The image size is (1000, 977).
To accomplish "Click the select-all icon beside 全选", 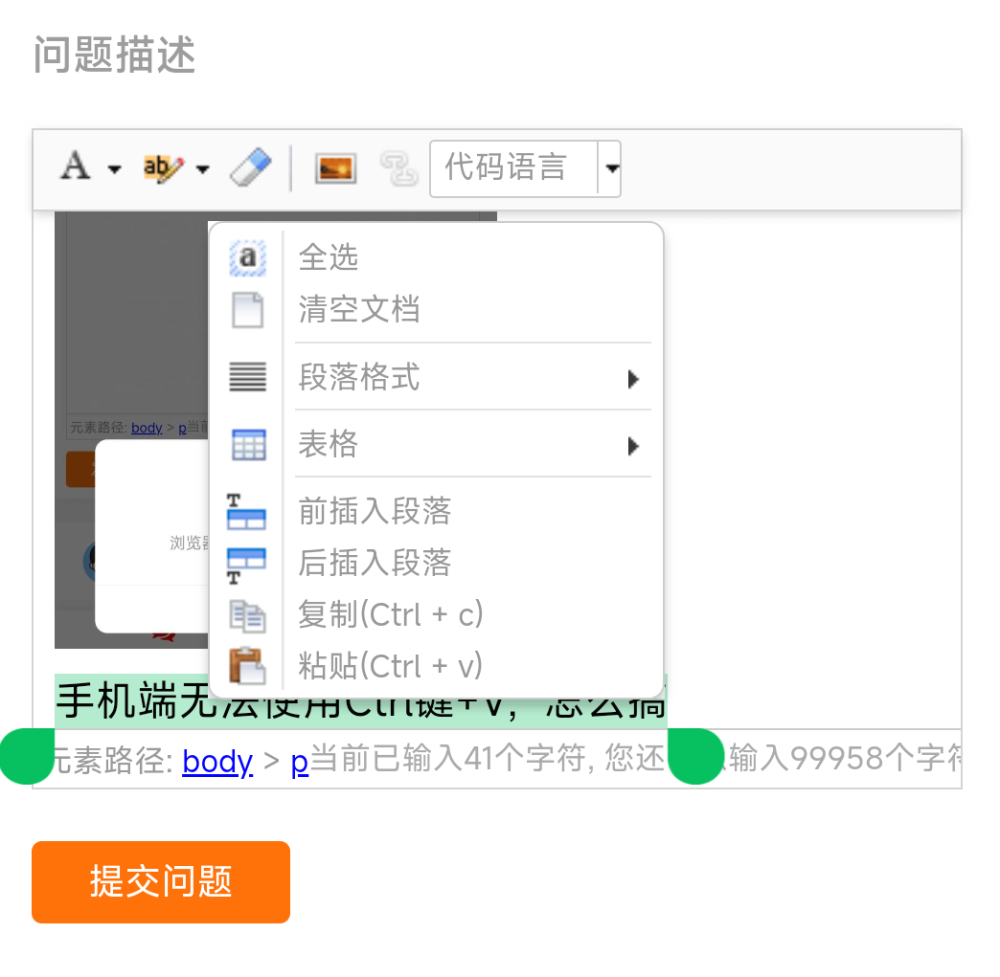I will (x=247, y=258).
